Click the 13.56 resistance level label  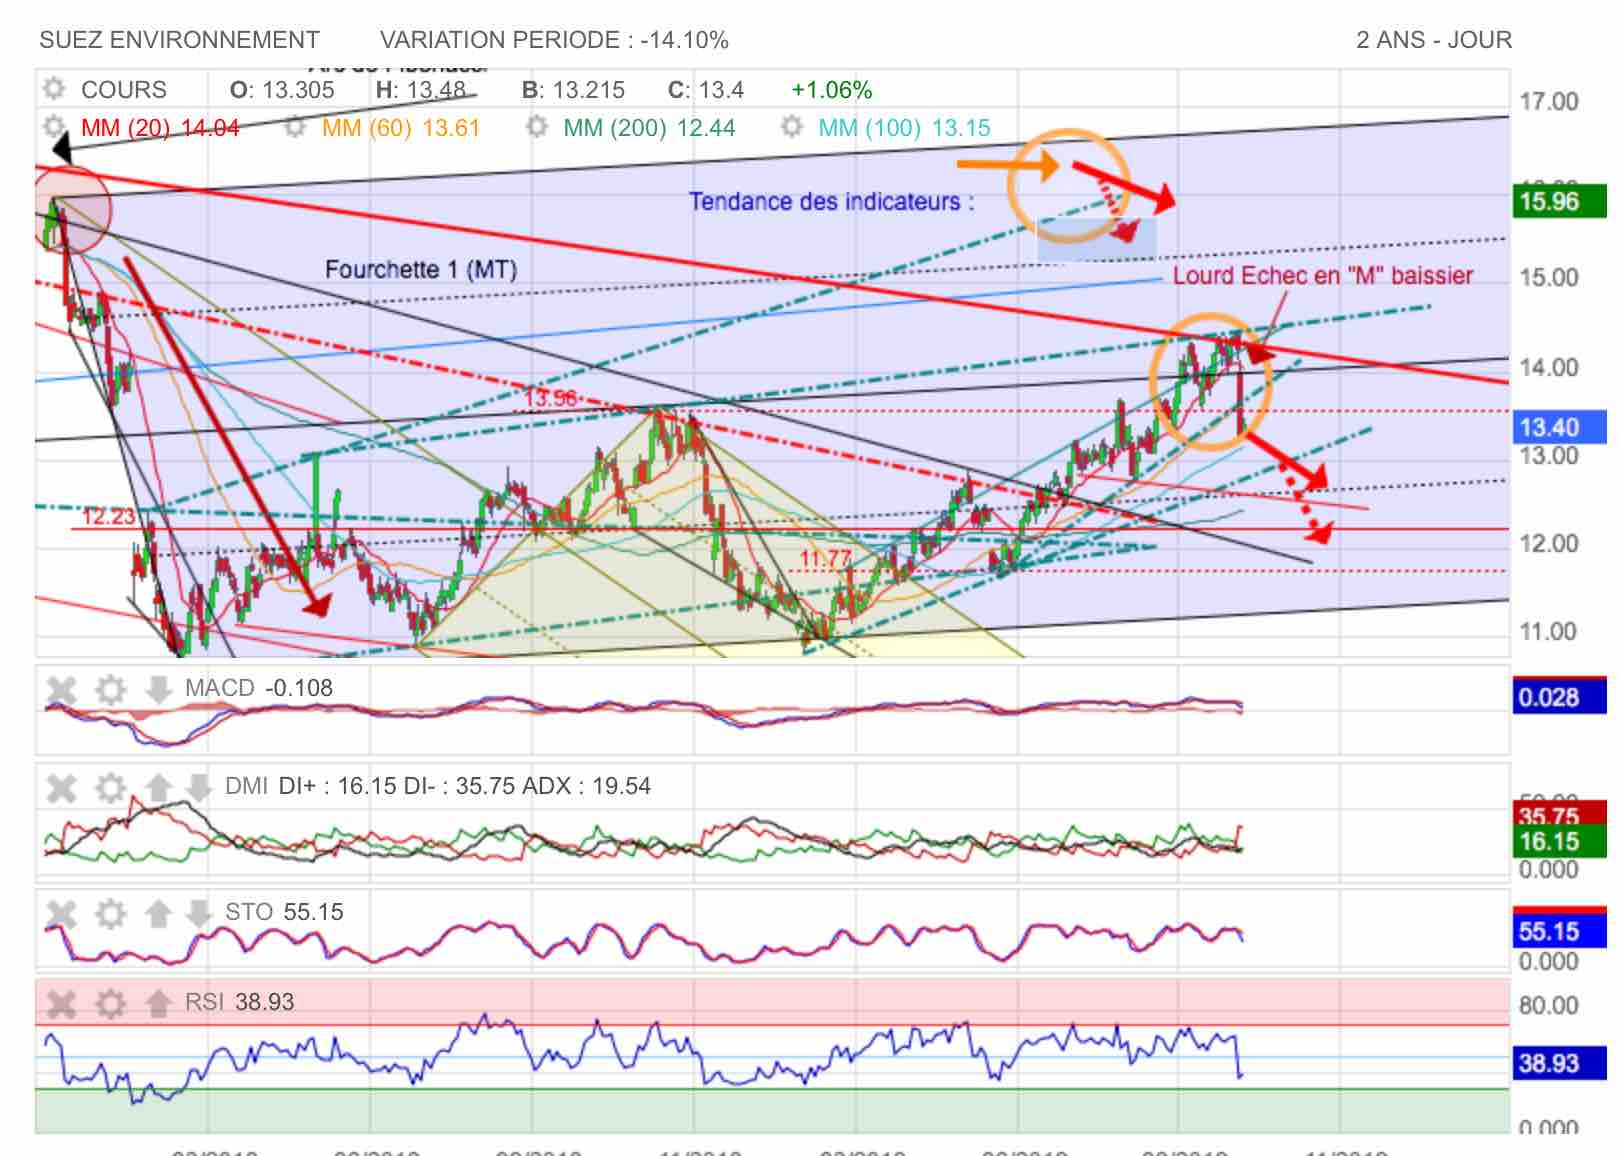point(551,398)
